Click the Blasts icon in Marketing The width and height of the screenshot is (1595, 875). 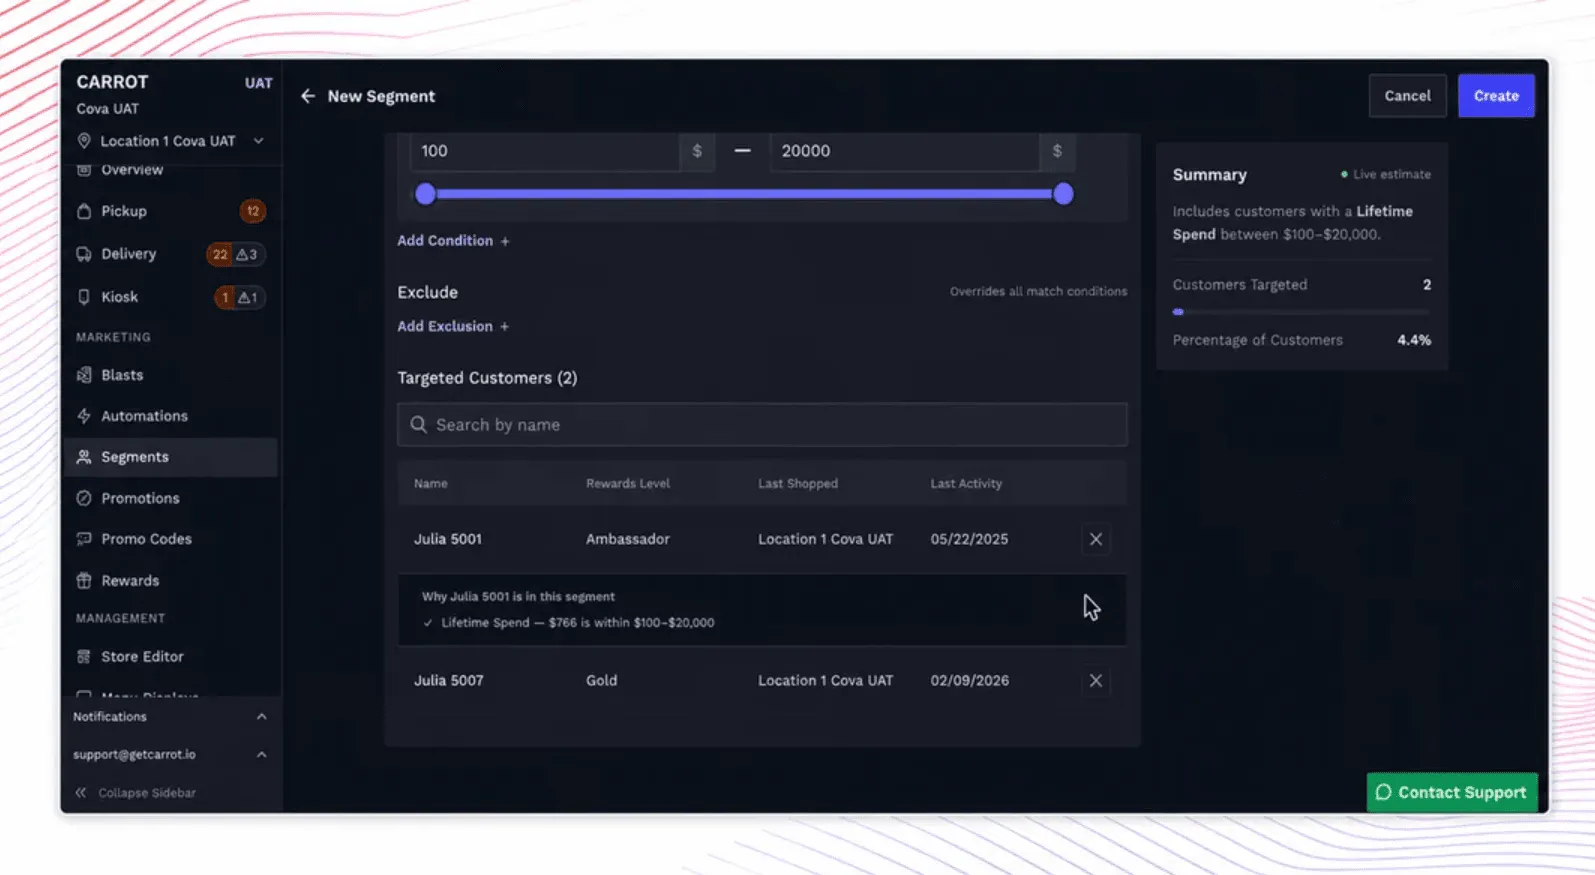click(84, 375)
